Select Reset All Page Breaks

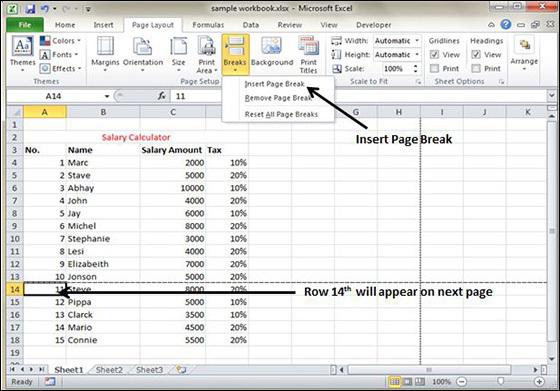281,114
